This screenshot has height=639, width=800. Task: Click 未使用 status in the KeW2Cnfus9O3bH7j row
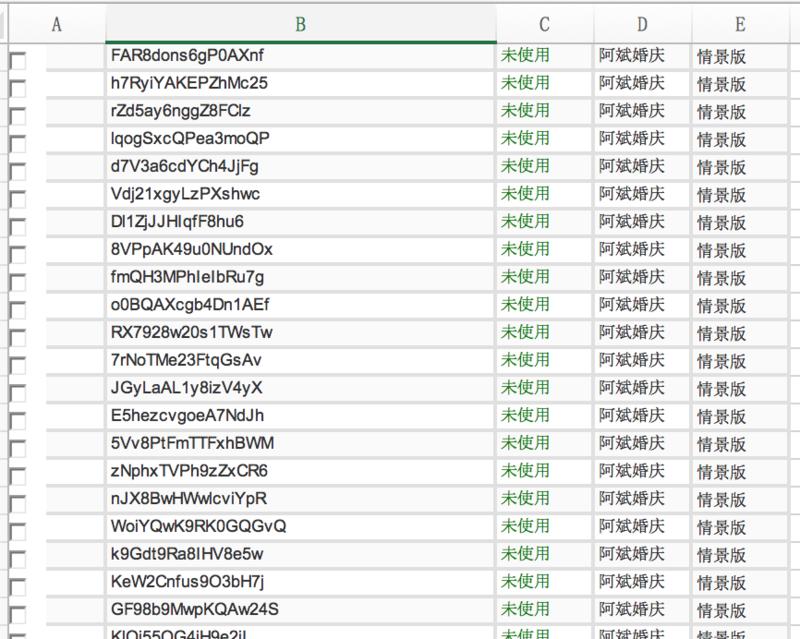[x=526, y=581]
